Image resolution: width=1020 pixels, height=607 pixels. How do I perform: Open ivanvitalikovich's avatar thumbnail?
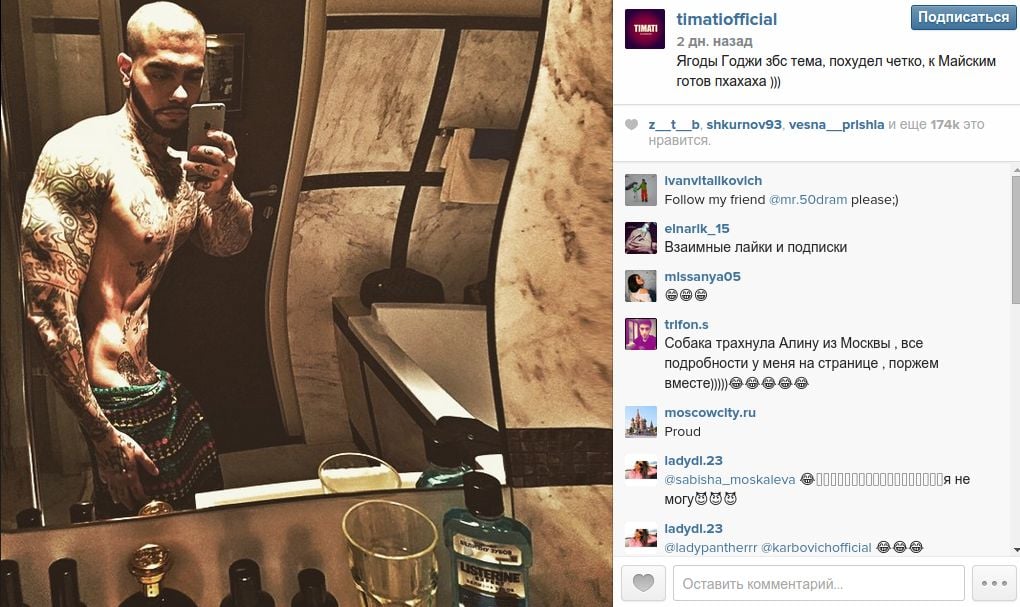click(x=641, y=190)
